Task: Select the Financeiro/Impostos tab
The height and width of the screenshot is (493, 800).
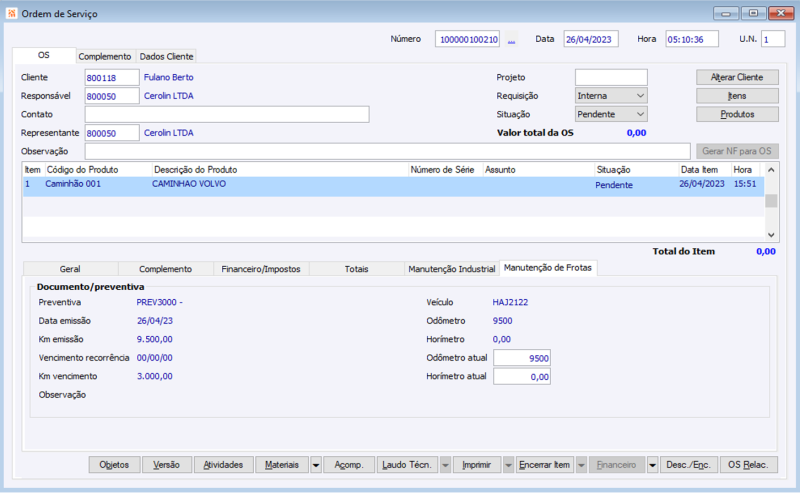Action: click(x=261, y=269)
